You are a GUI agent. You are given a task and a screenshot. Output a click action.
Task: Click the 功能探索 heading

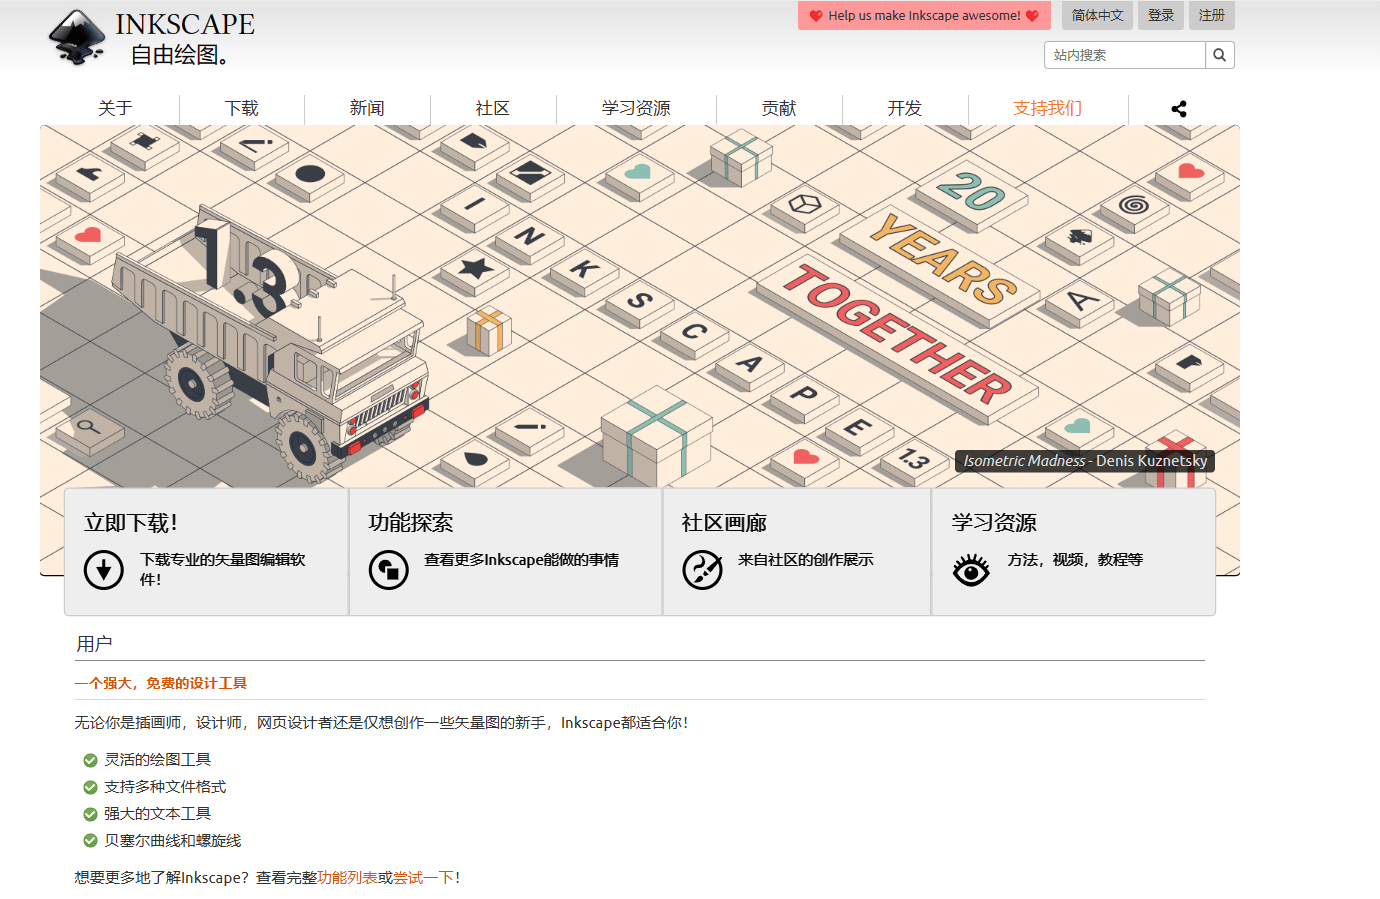[x=411, y=523]
